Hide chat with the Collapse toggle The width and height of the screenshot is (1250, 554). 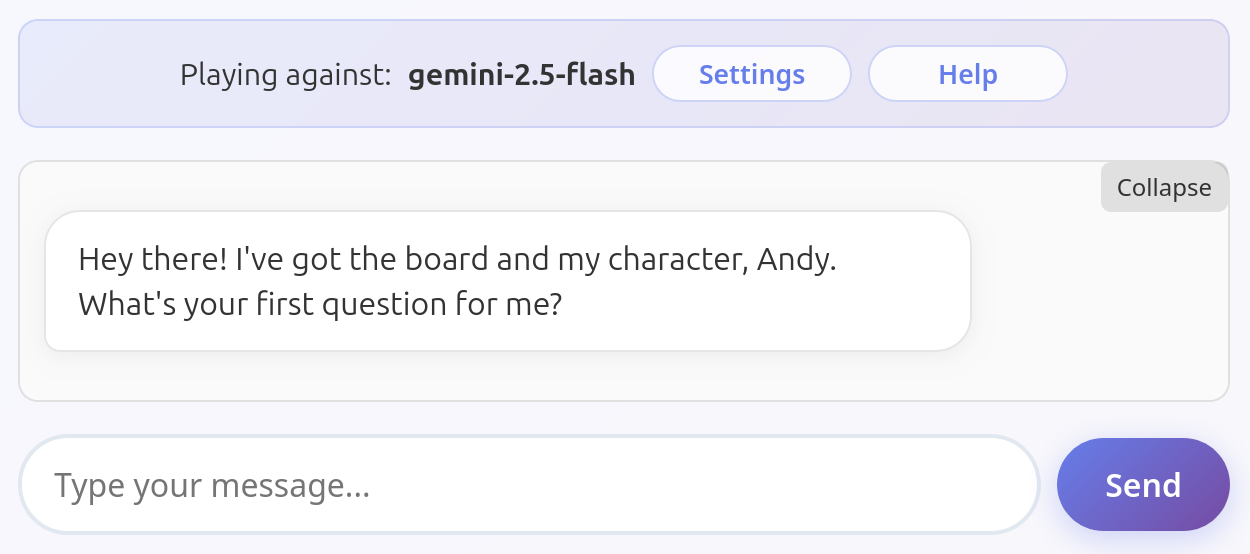coord(1164,187)
